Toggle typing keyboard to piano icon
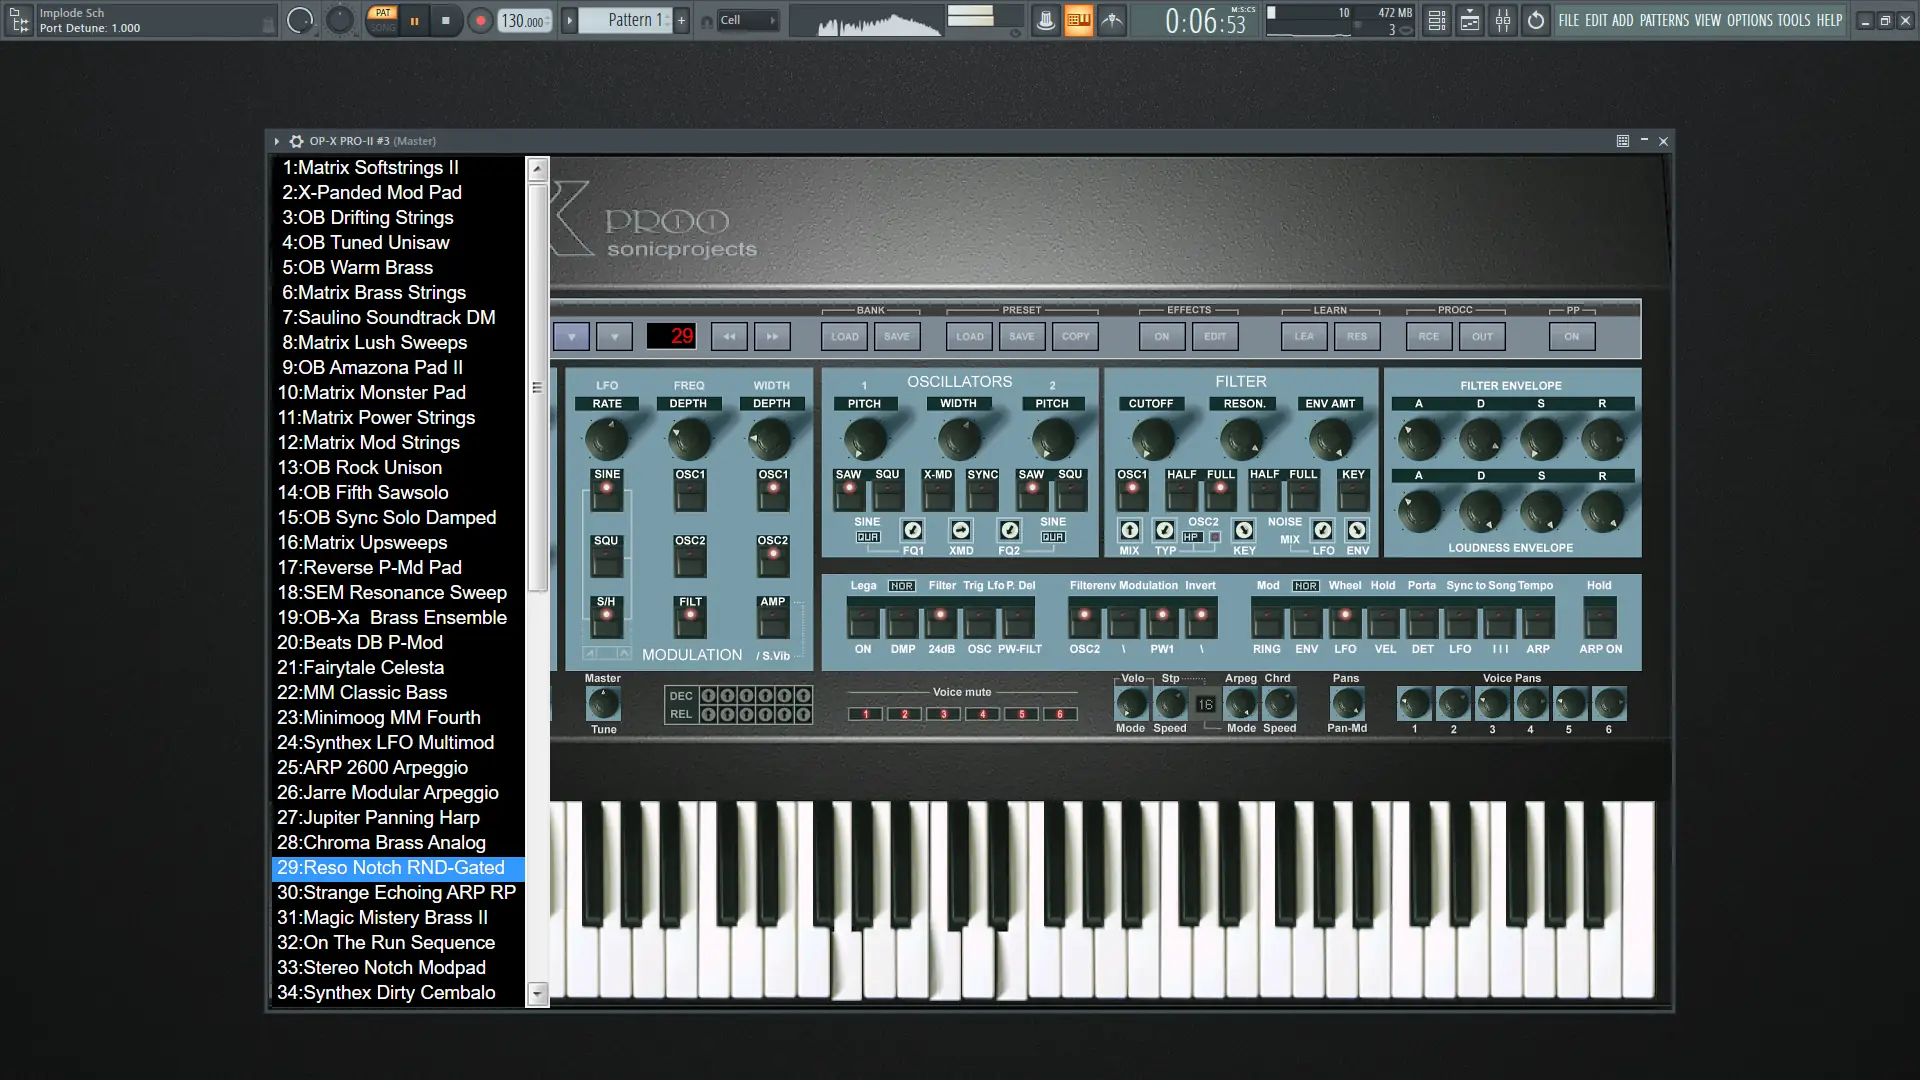 [1078, 20]
